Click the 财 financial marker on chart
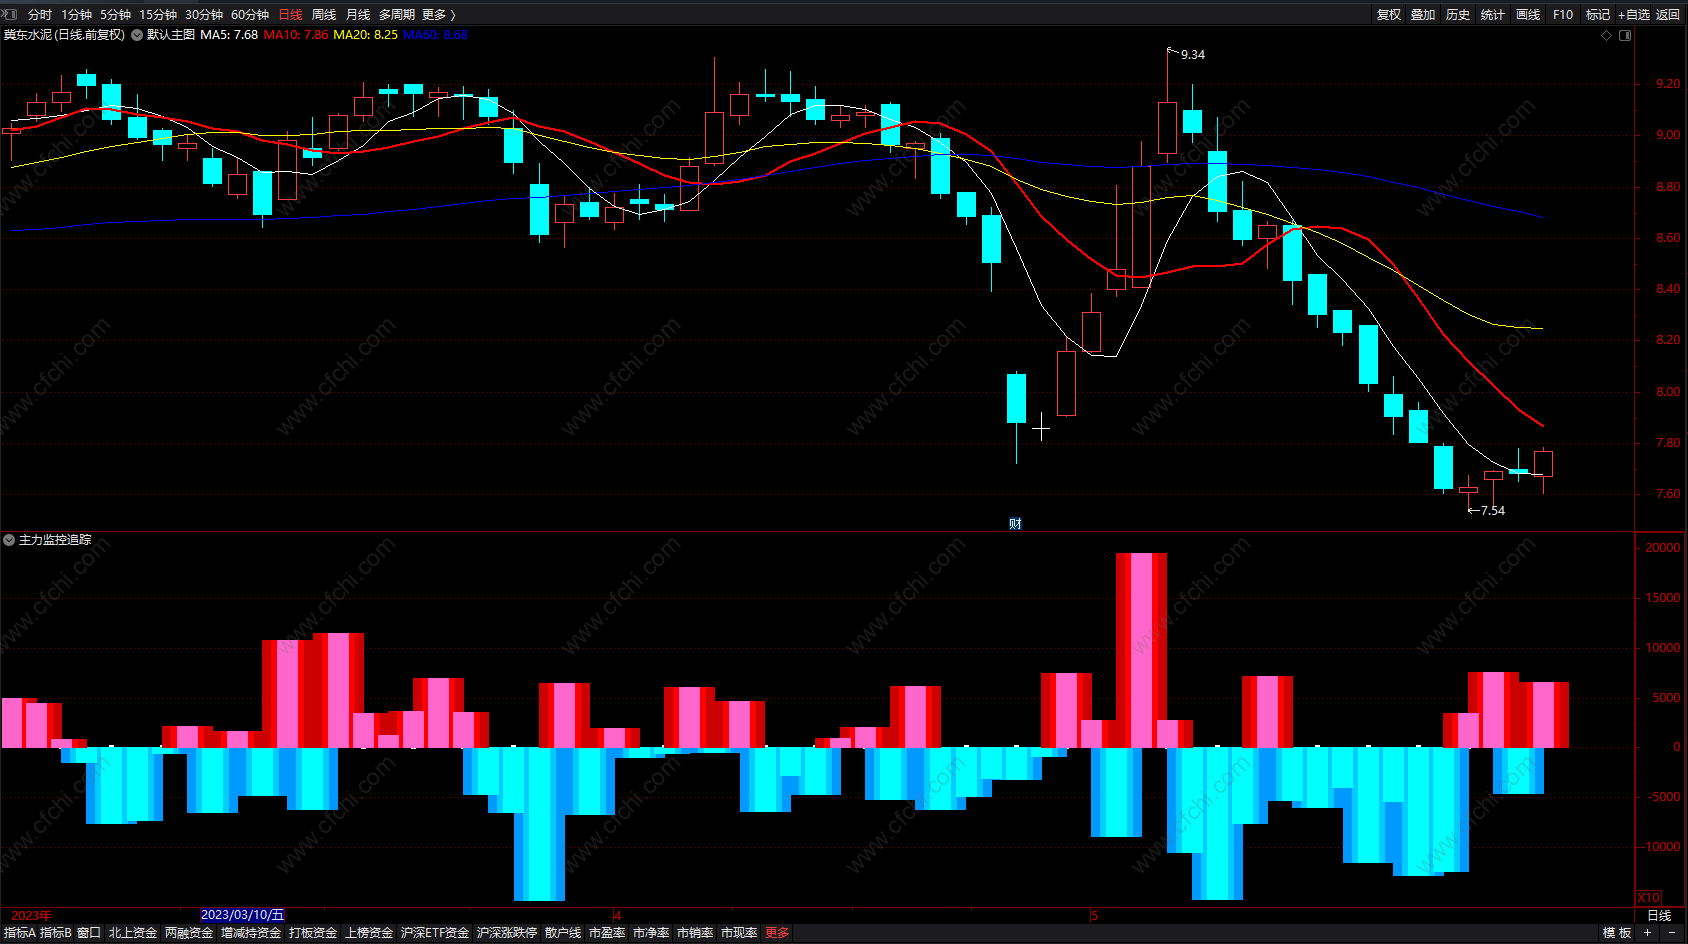The height and width of the screenshot is (944, 1688). 1015,524
